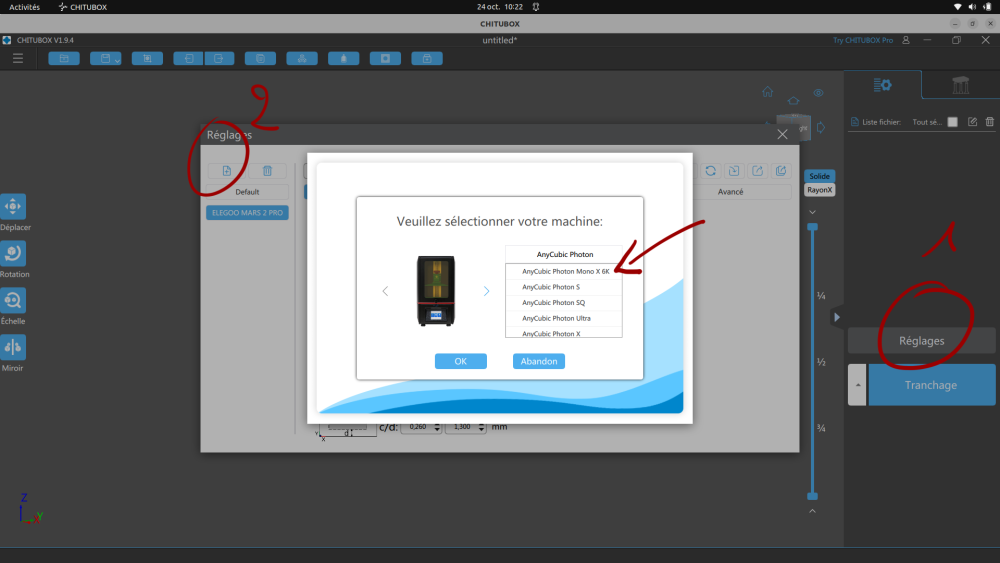Screen dimensions: 1000x563
Task: Click the hollow model toolbar icon
Action: 344,59
